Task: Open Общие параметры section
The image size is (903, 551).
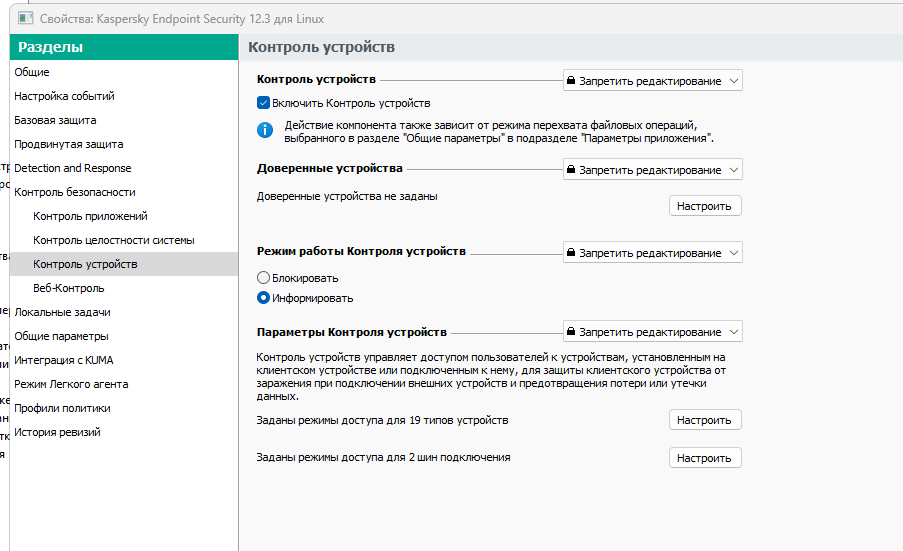Action: (124, 336)
